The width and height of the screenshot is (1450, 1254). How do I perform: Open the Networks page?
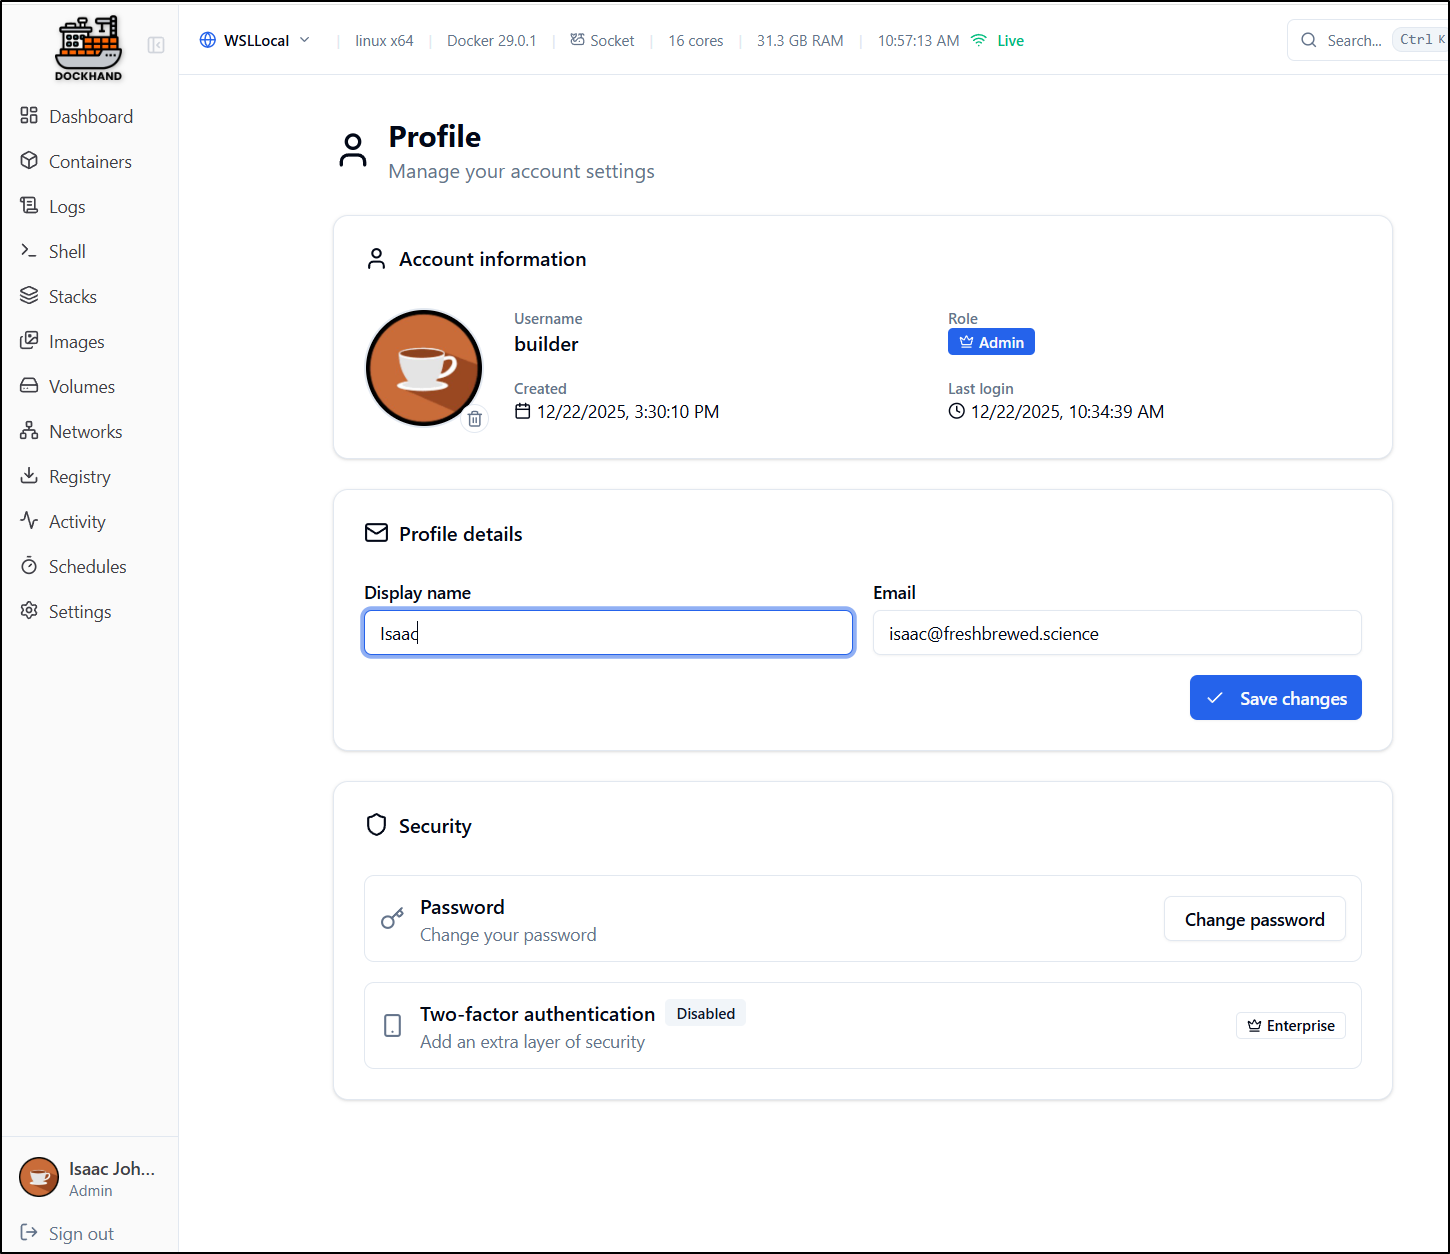pos(85,432)
